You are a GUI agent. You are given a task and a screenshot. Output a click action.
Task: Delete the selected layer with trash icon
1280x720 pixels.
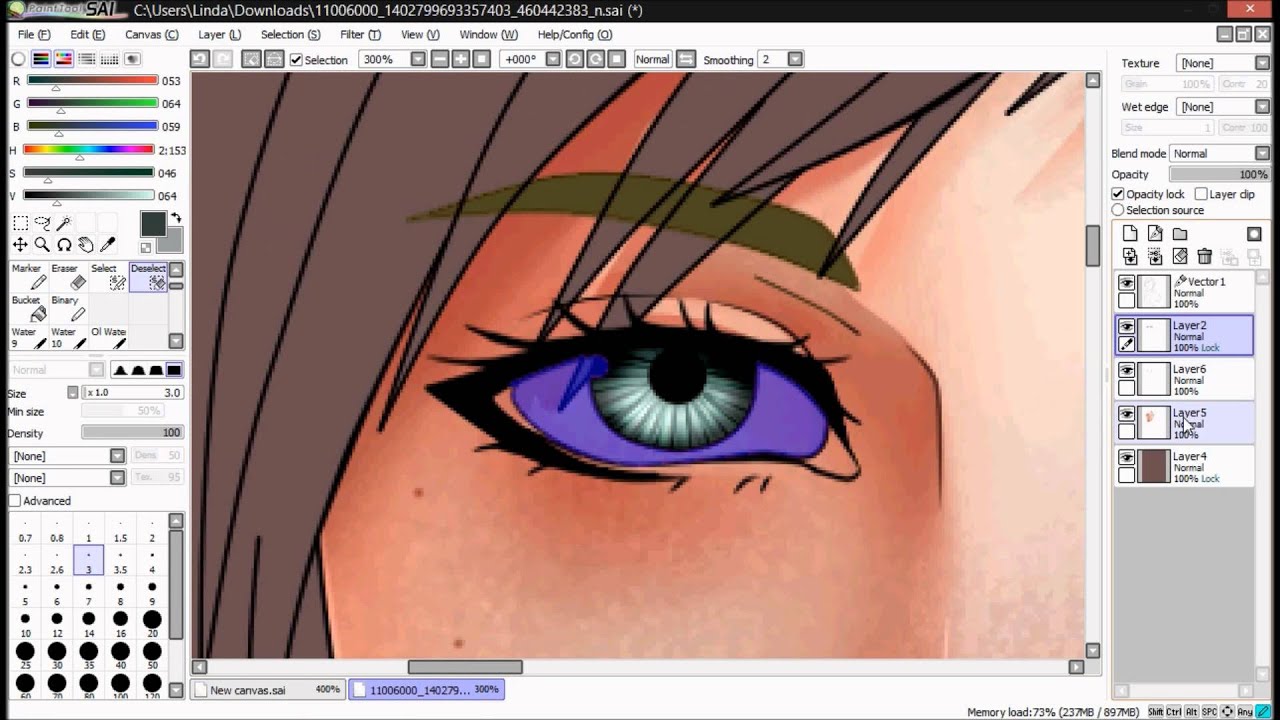tap(1205, 257)
